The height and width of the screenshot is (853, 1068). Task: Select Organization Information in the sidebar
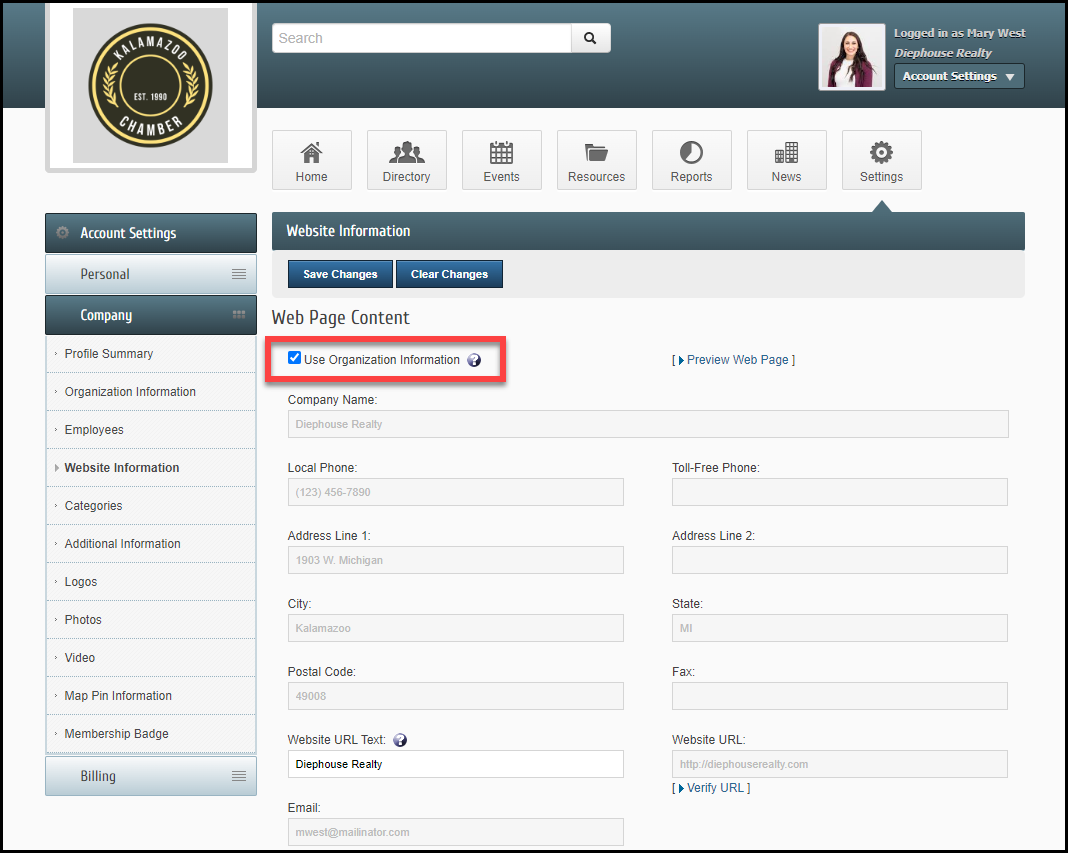(x=130, y=392)
